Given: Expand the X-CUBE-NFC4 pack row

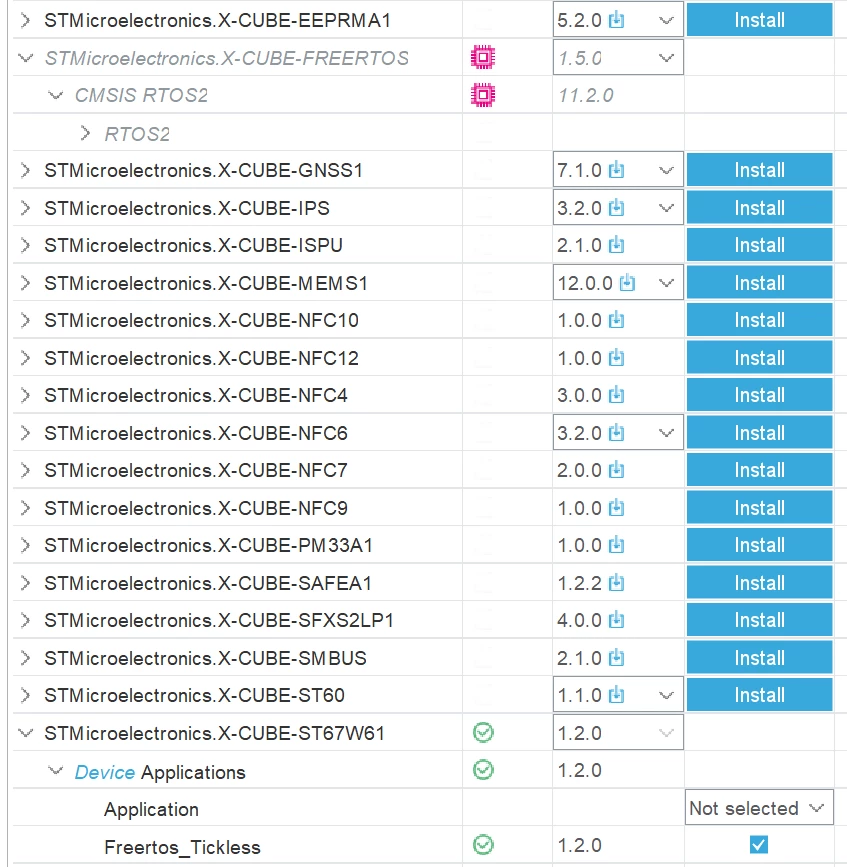Looking at the screenshot, I should pyautogui.click(x=25, y=395).
